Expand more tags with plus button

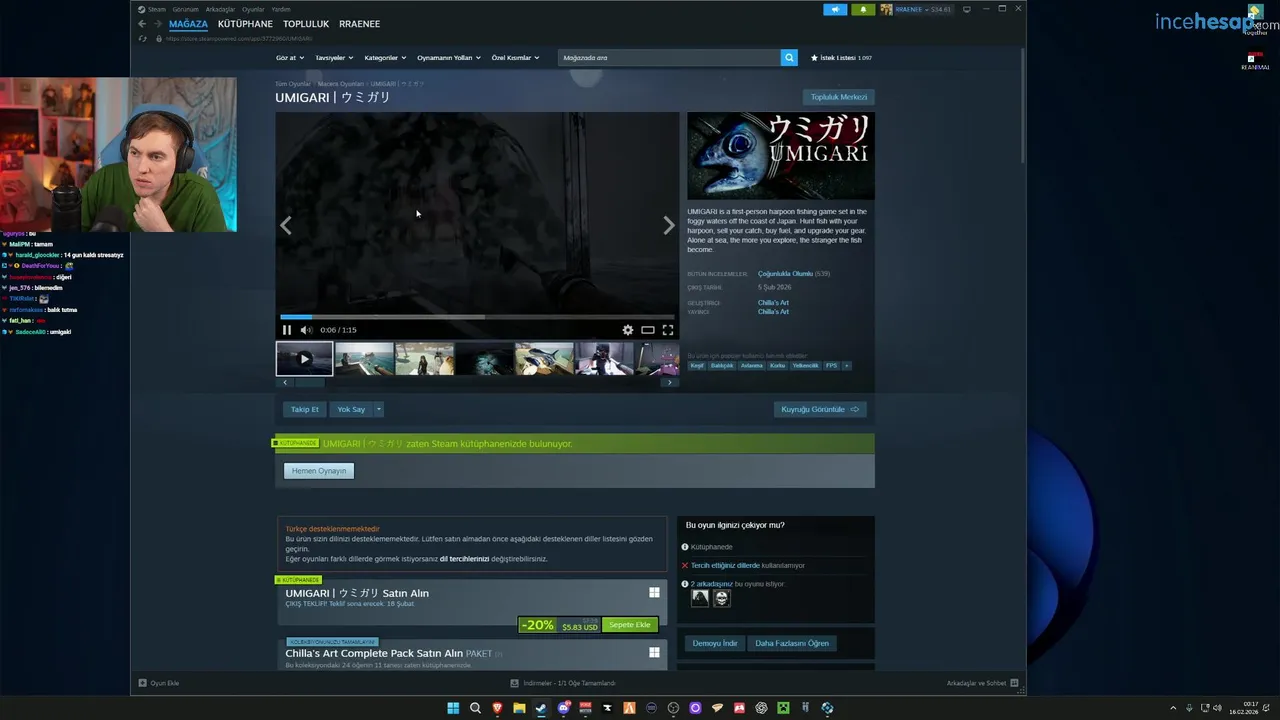[846, 366]
